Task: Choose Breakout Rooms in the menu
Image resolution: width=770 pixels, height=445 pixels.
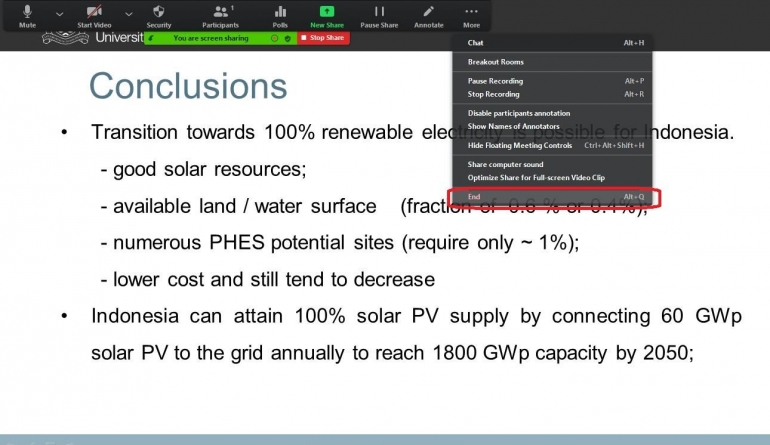Action: pos(495,62)
